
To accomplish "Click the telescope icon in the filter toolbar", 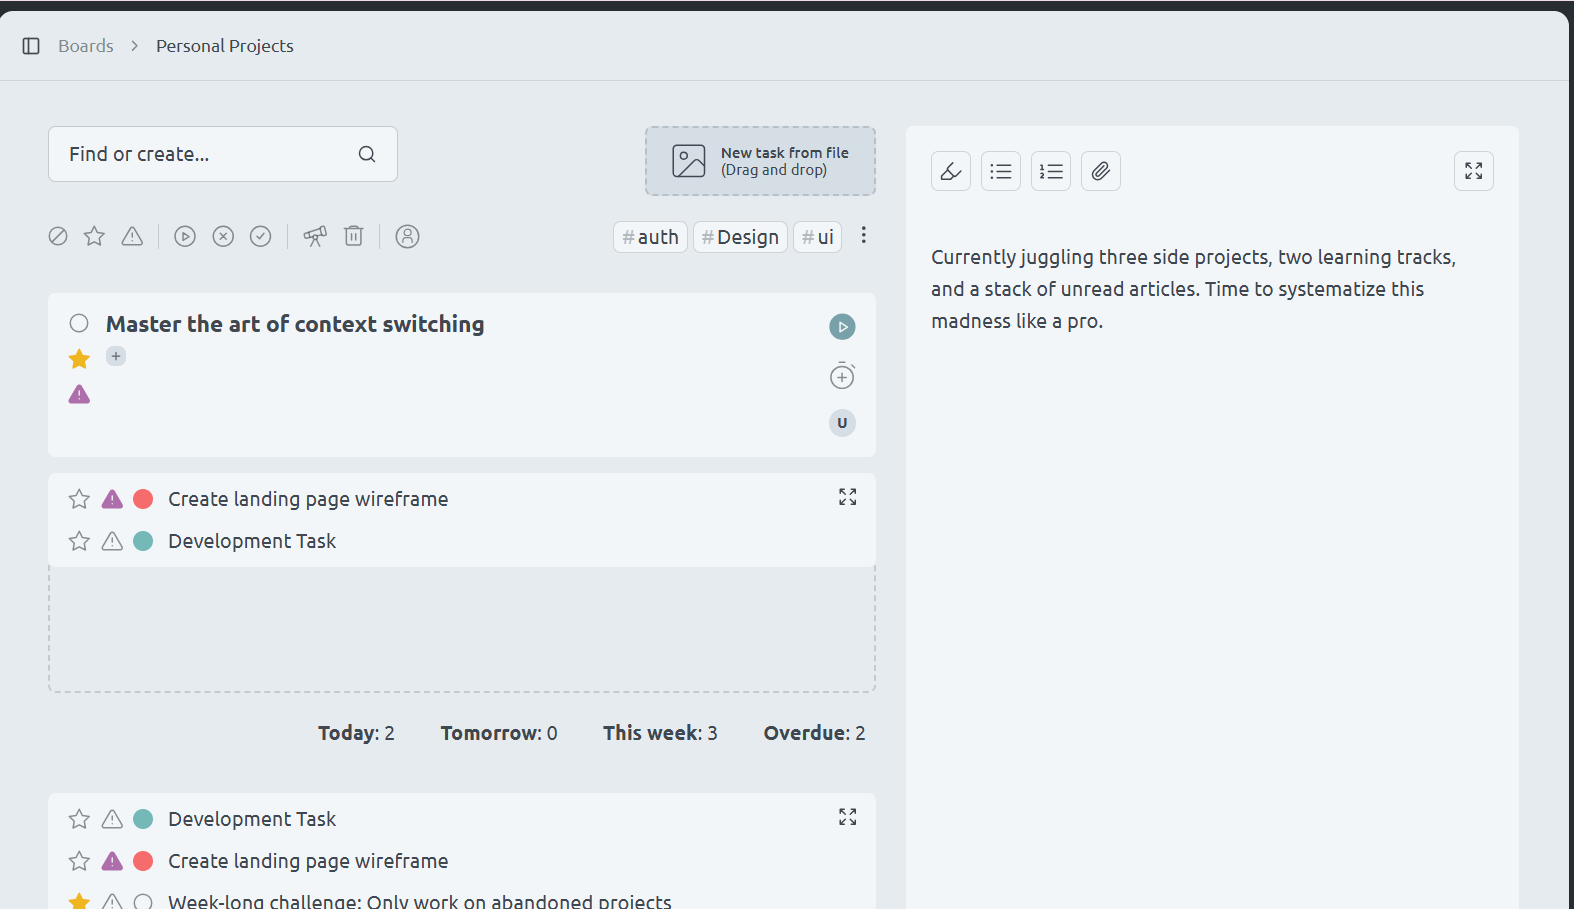I will point(315,236).
